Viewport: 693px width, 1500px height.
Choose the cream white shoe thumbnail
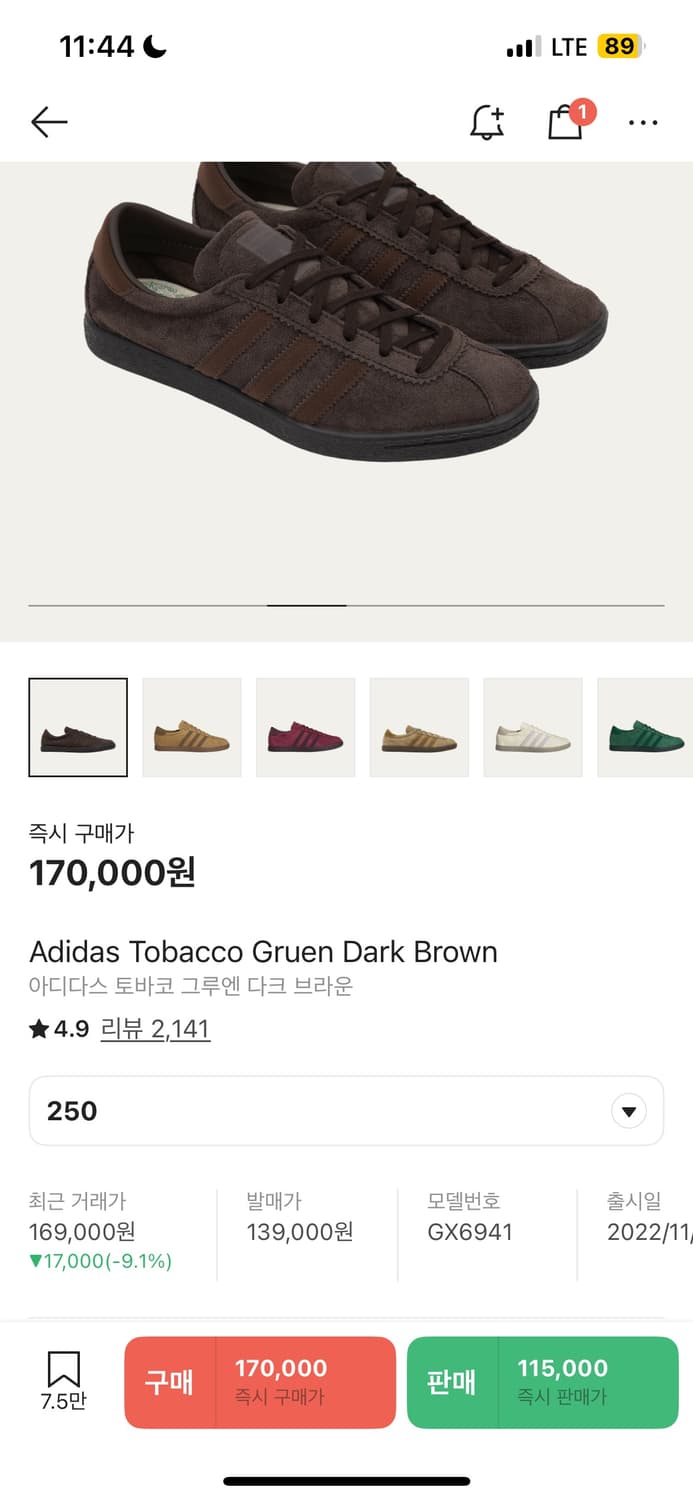(533, 727)
